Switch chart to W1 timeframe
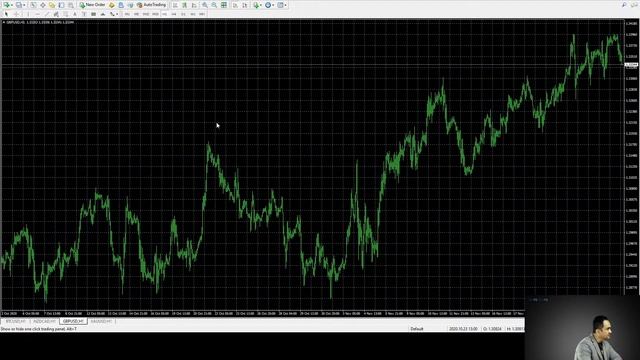This screenshot has height=360, width=640. pos(193,14)
